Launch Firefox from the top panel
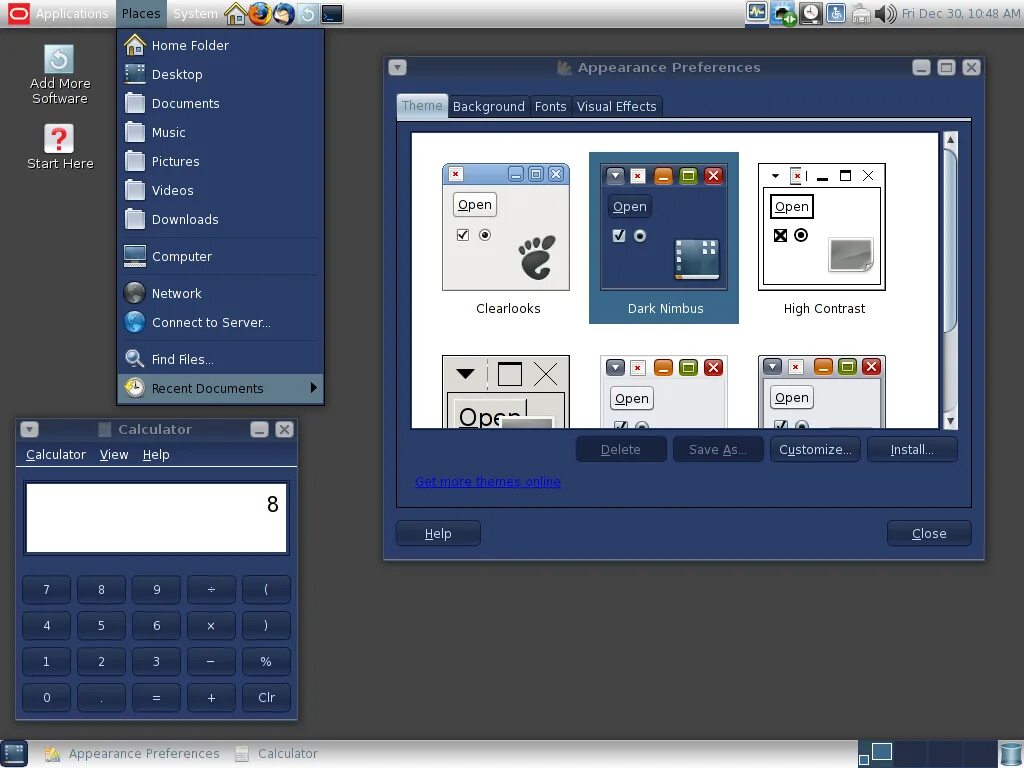 point(259,14)
